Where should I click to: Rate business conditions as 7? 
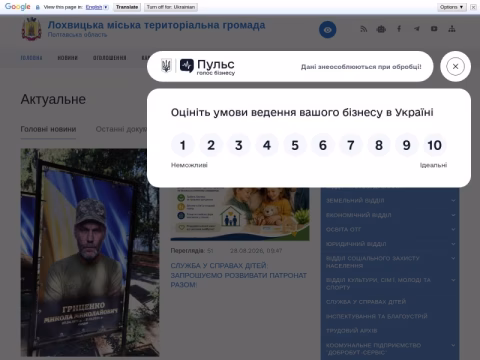click(x=351, y=145)
